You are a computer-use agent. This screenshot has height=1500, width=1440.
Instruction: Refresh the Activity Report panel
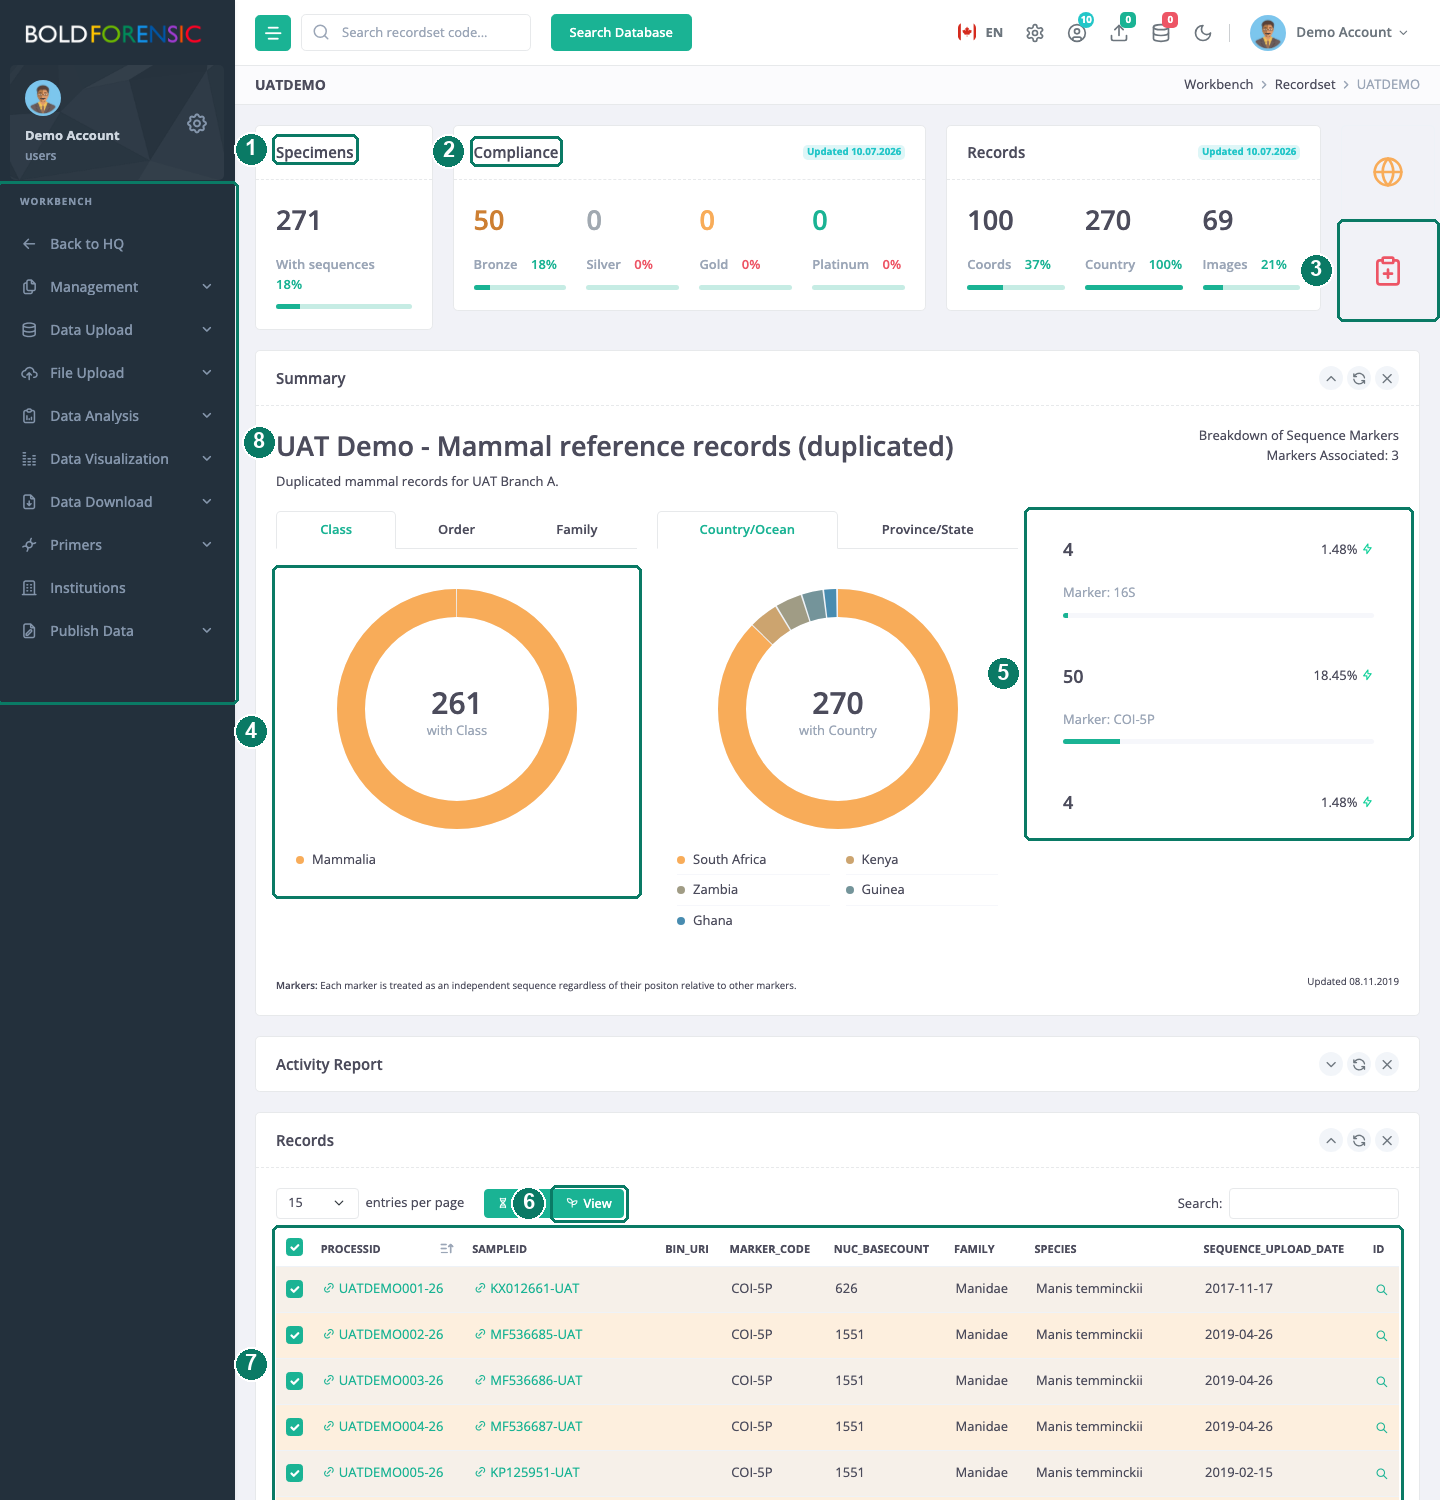click(1359, 1064)
